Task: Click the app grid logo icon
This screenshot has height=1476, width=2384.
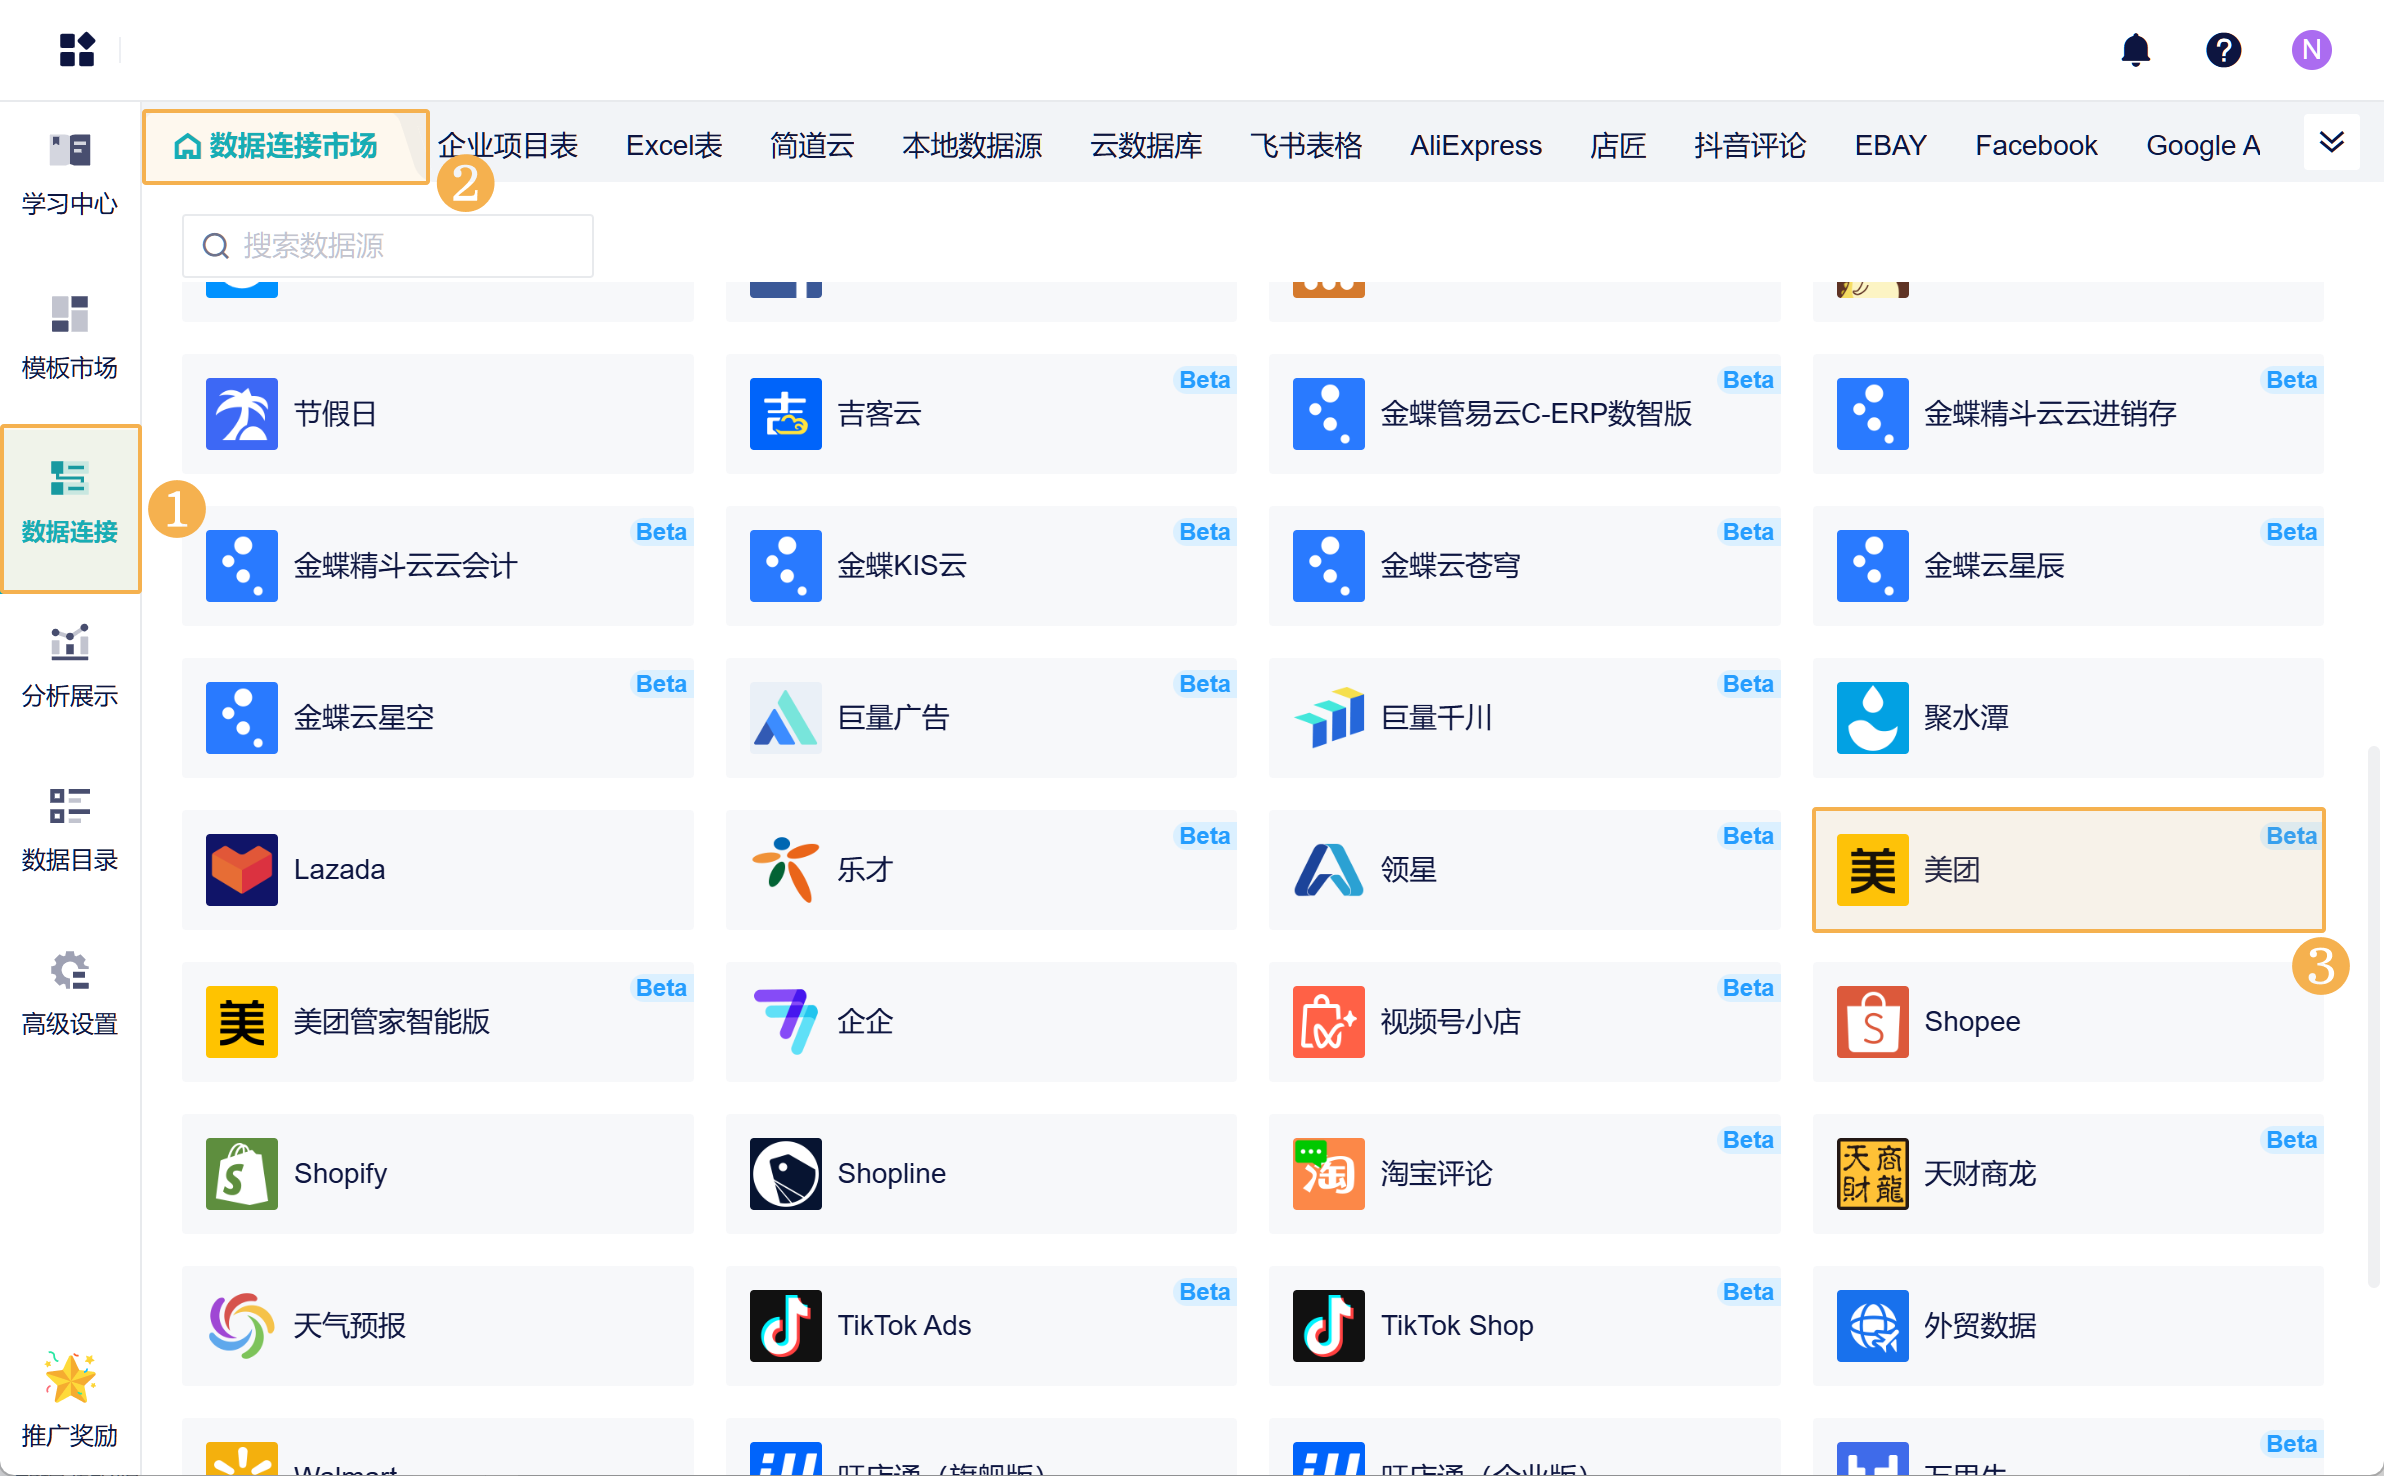Action: [x=77, y=49]
